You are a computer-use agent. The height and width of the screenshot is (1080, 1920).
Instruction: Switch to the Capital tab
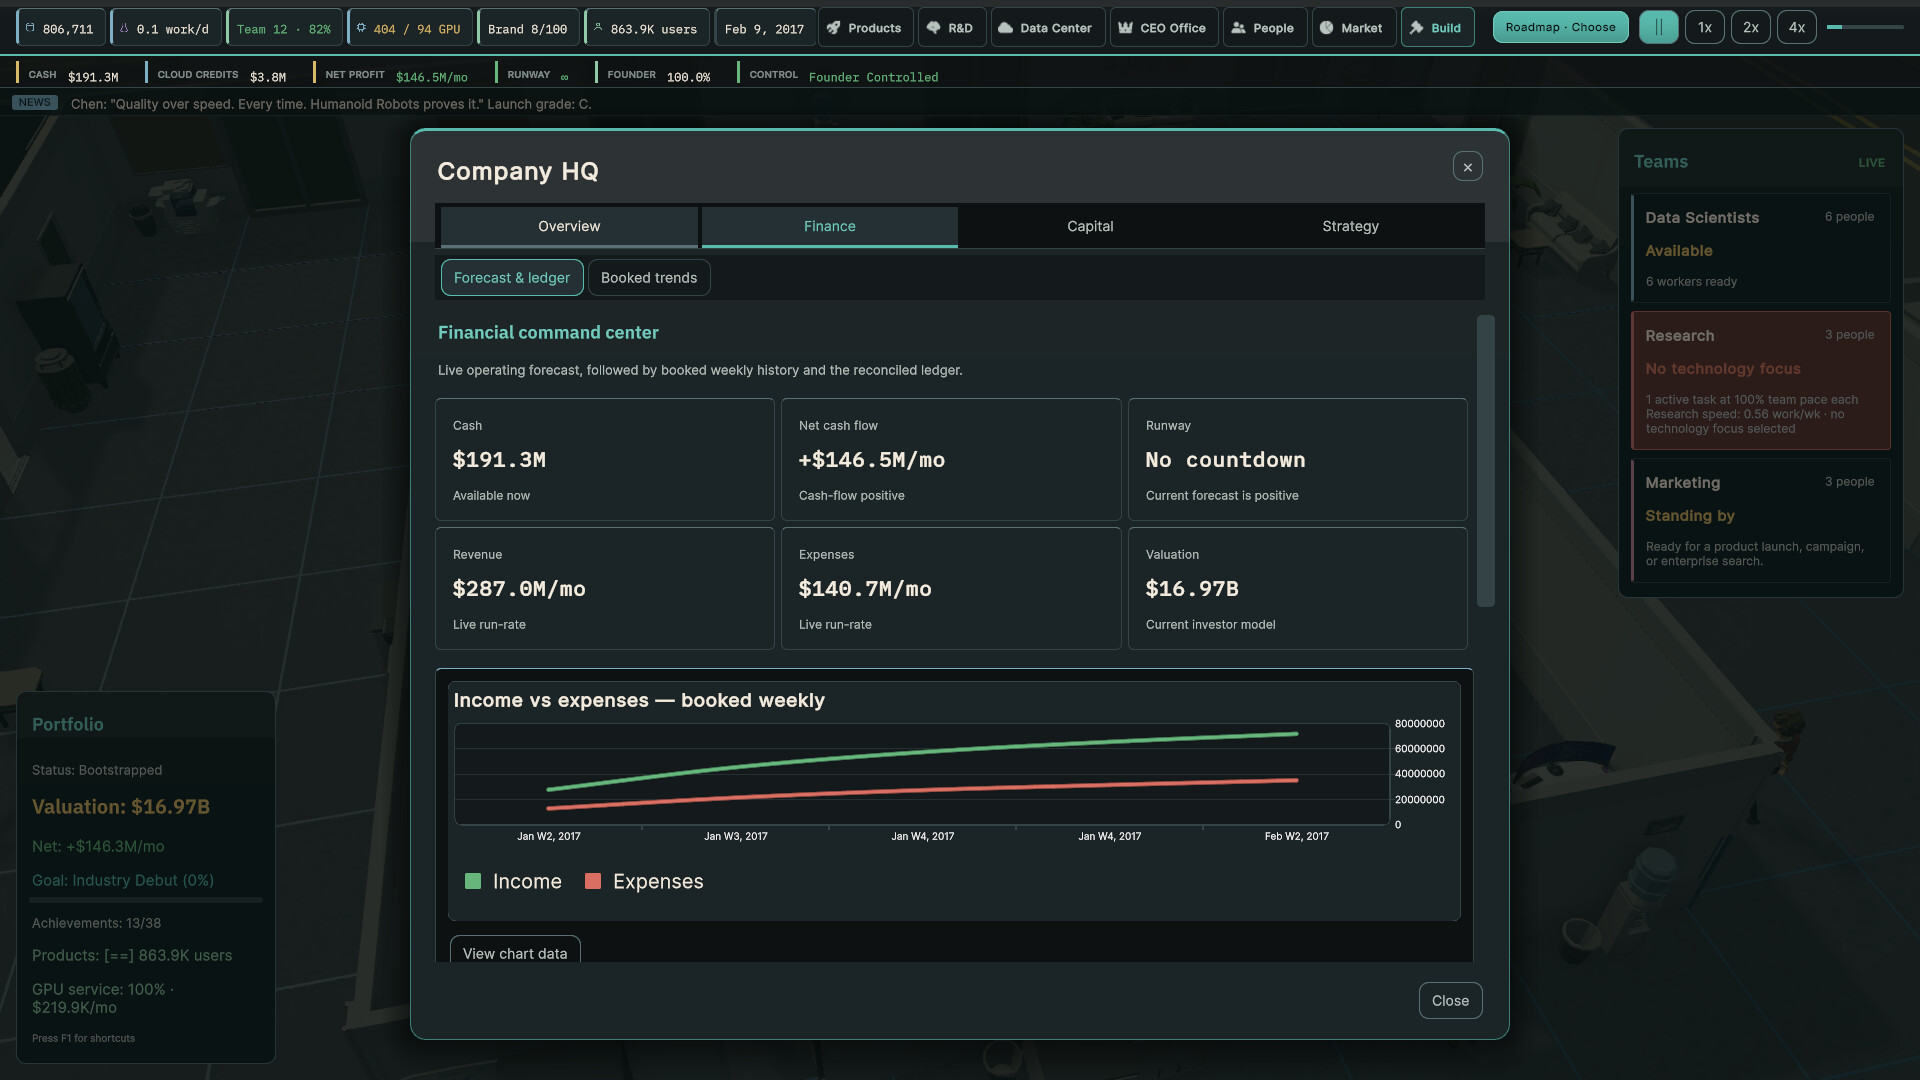(1090, 226)
